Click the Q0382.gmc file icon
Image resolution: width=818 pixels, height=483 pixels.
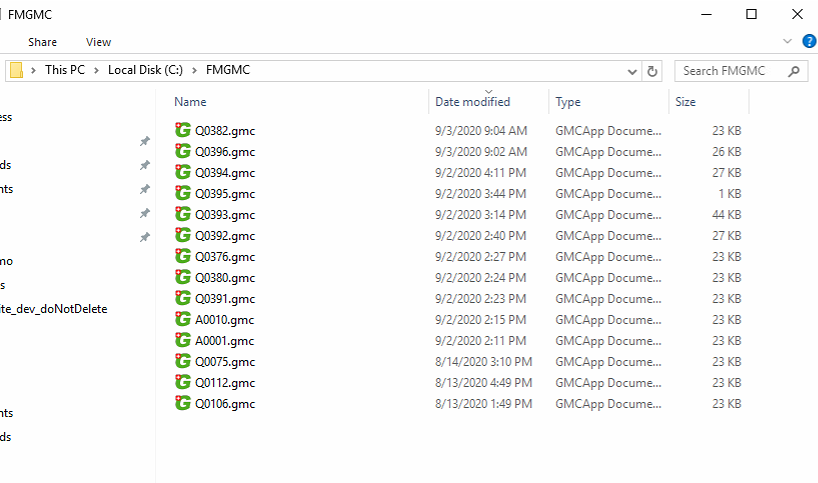tap(182, 130)
